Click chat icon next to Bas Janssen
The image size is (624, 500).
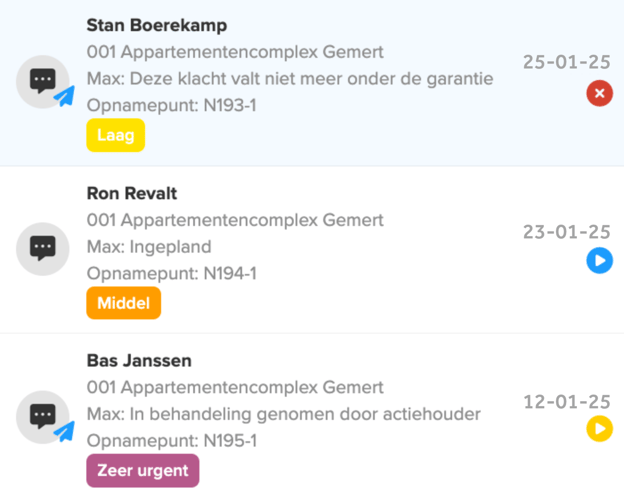42,416
